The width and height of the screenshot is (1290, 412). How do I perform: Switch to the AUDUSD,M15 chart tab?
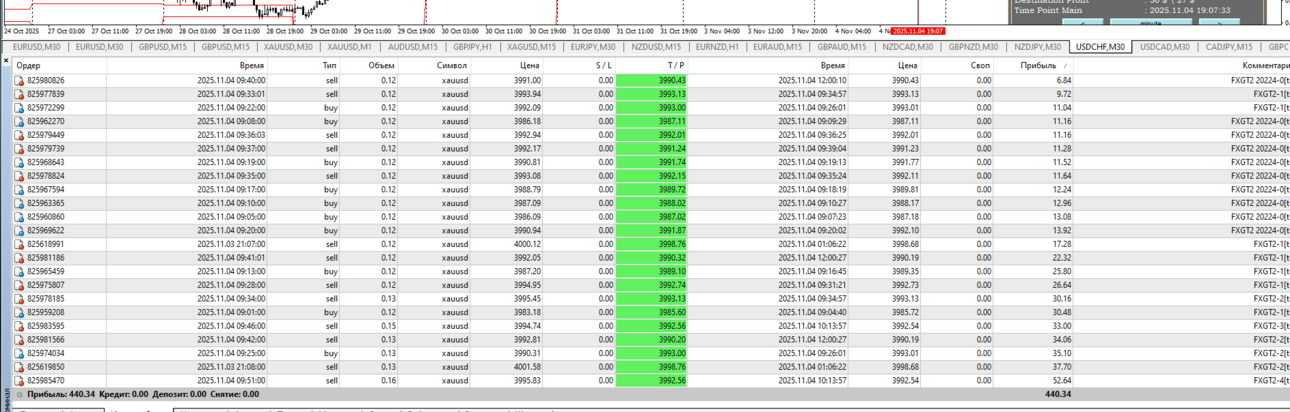(412, 47)
